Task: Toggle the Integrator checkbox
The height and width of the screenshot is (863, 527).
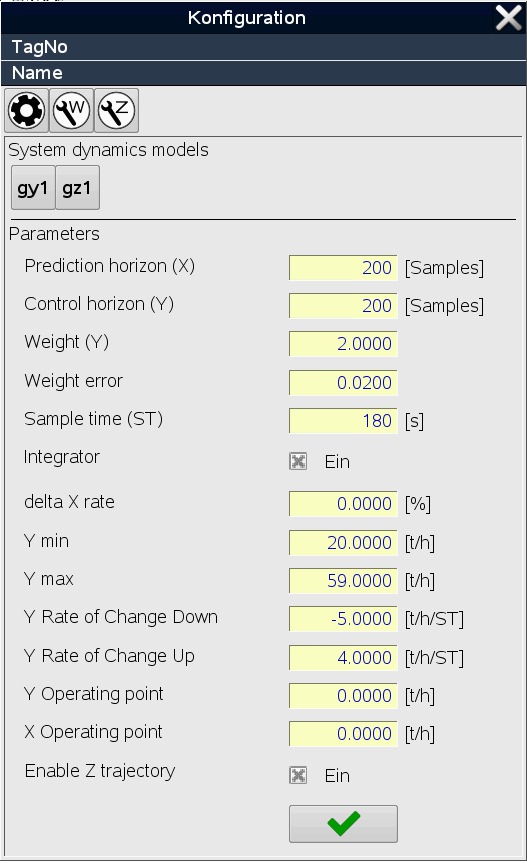Action: tap(298, 461)
